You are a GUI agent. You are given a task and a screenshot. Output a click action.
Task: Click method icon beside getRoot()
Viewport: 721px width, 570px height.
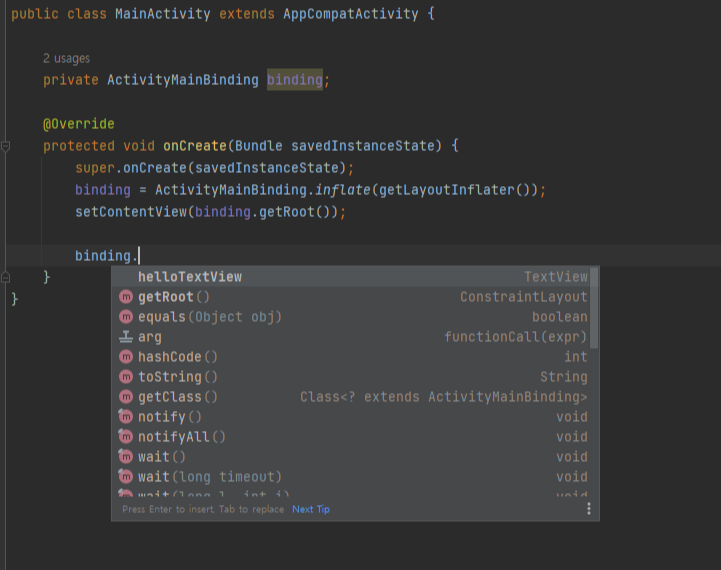coord(126,297)
